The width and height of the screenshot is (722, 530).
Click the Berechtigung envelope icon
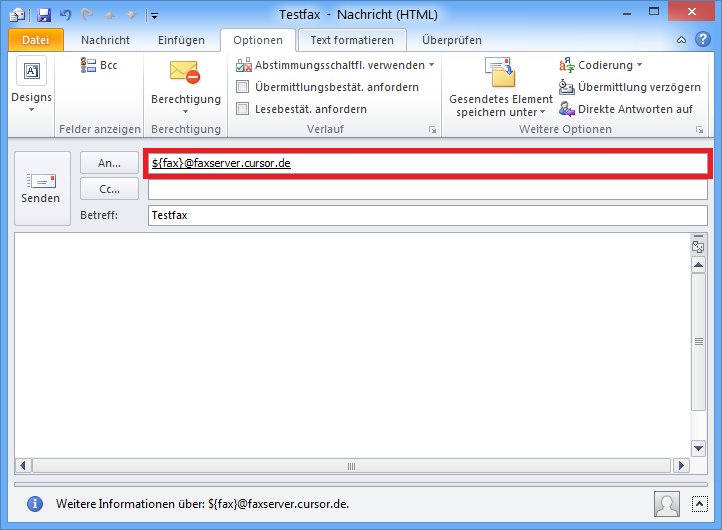tap(185, 72)
